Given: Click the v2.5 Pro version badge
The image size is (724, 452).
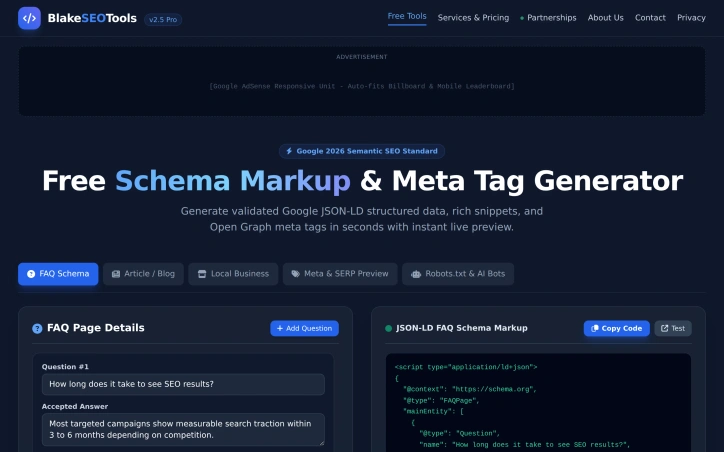Looking at the screenshot, I should click(163, 19).
